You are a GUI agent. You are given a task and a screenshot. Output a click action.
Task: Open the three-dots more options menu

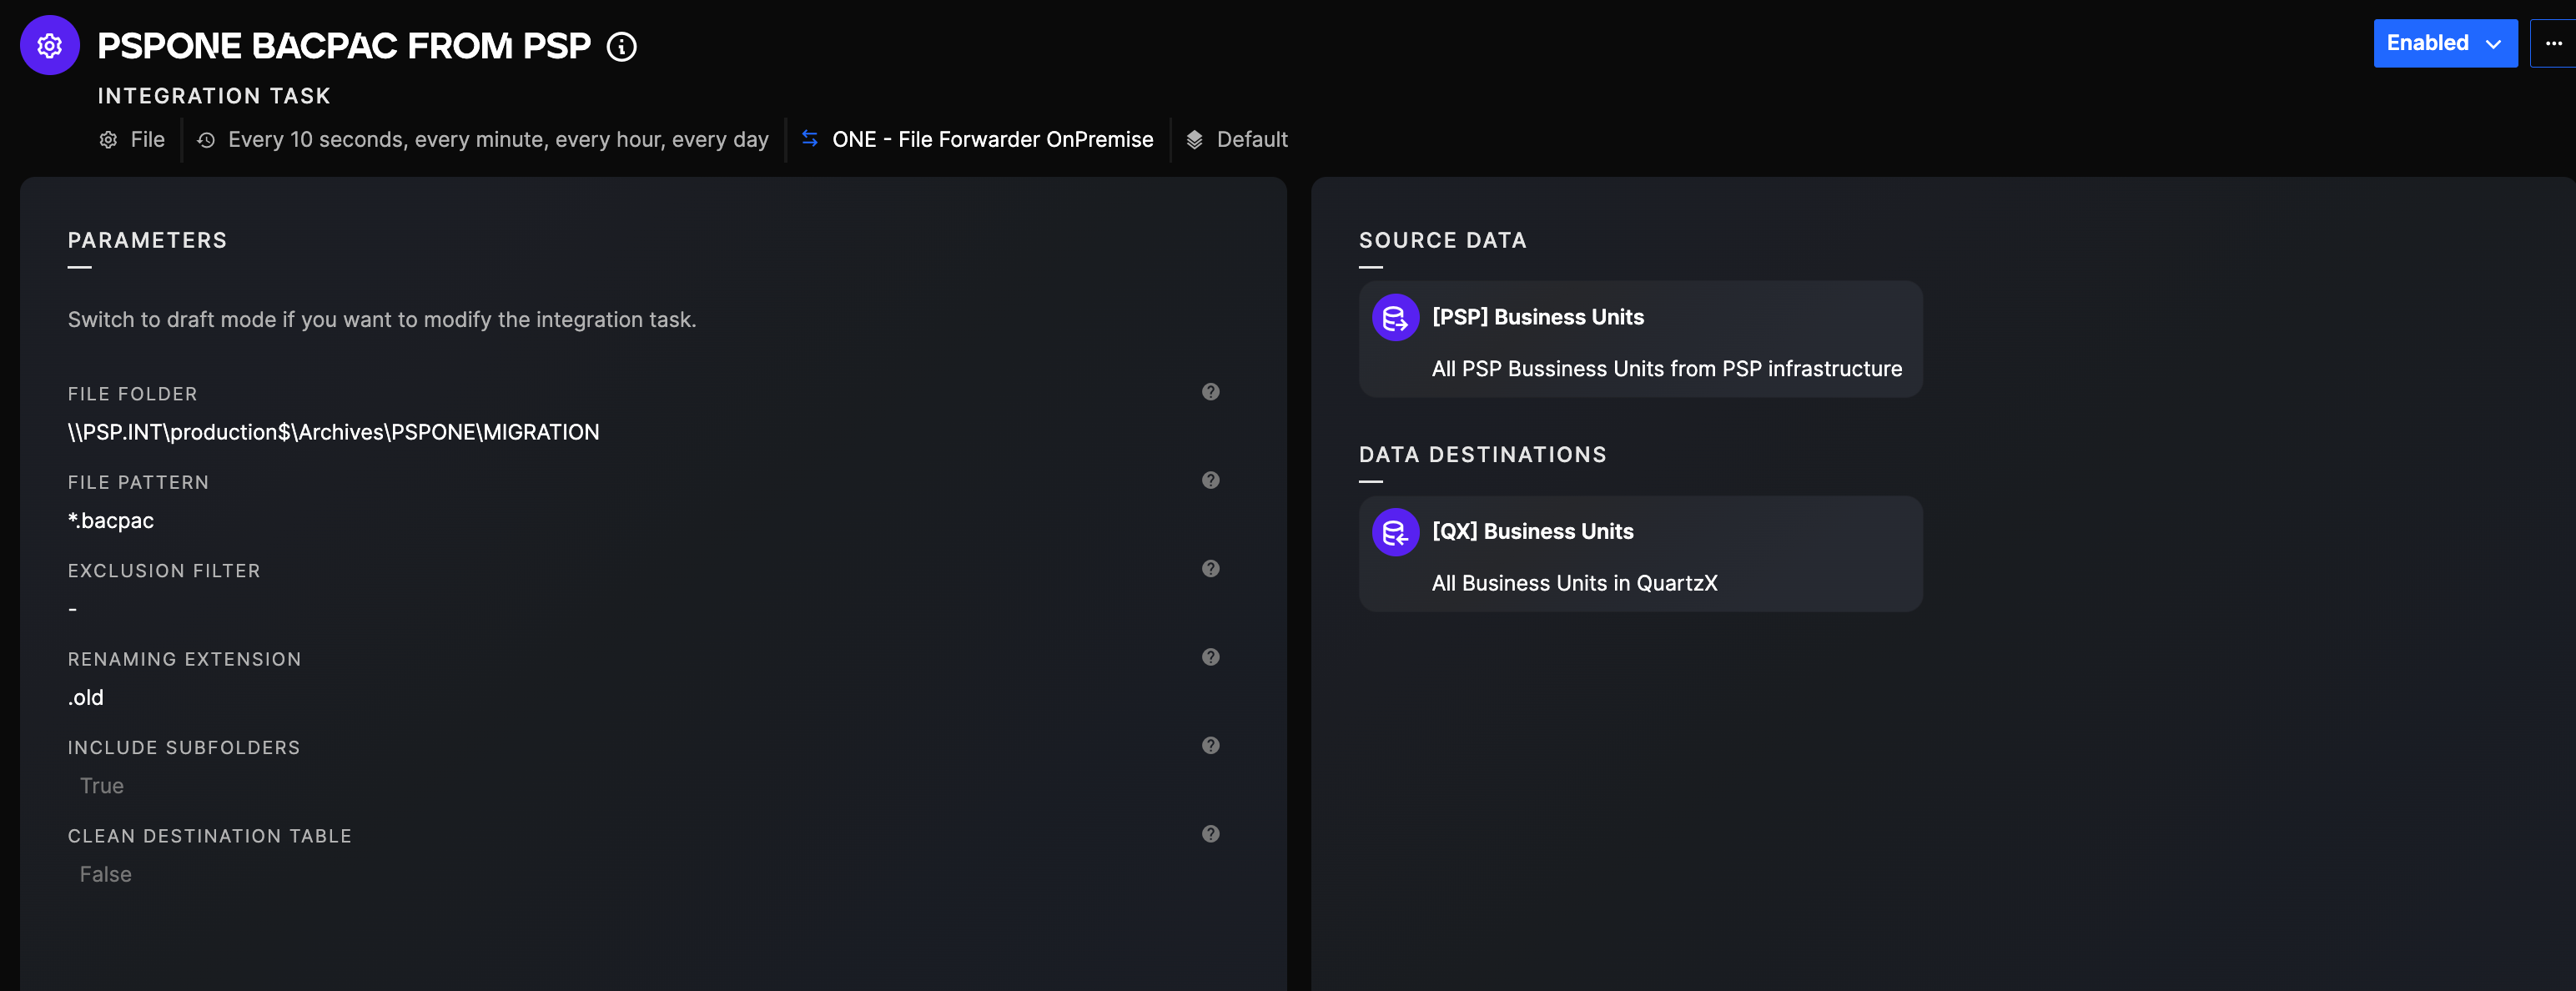[2553, 43]
